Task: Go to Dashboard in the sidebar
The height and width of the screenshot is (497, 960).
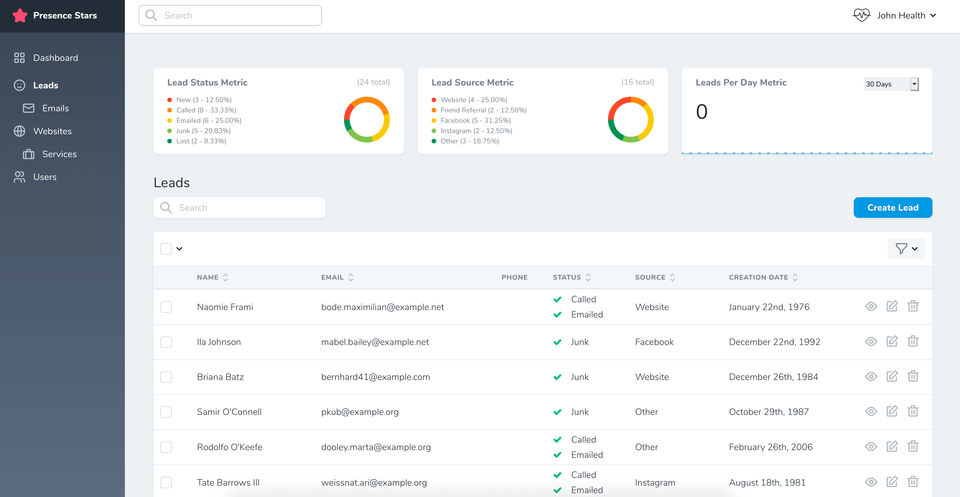Action: (x=55, y=58)
